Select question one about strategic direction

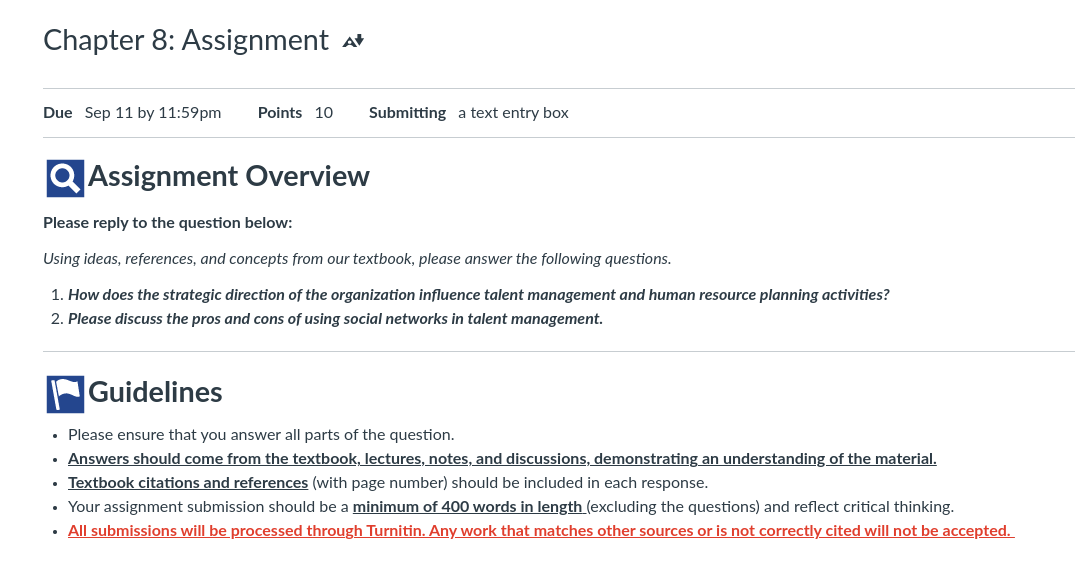(479, 295)
